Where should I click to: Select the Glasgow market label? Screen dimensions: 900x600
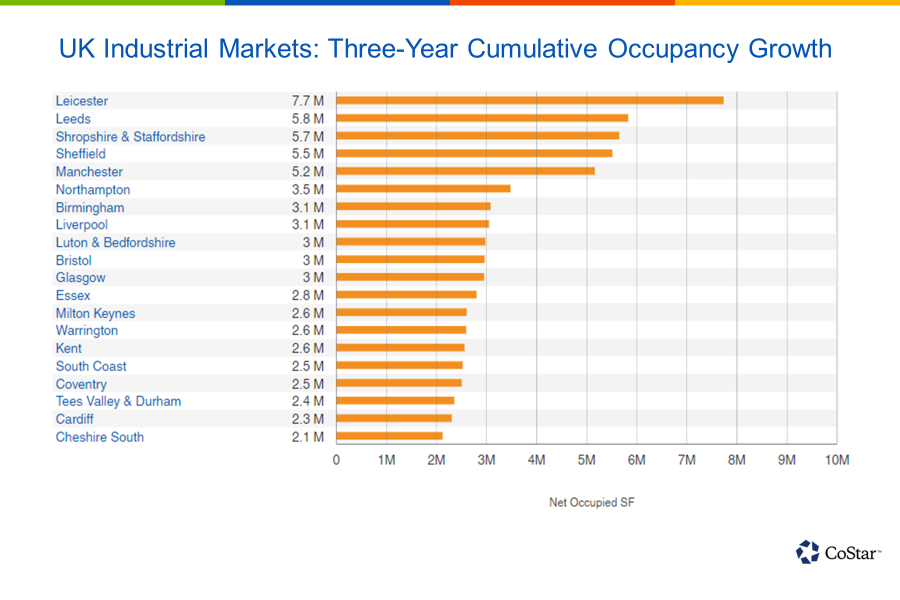[81, 277]
